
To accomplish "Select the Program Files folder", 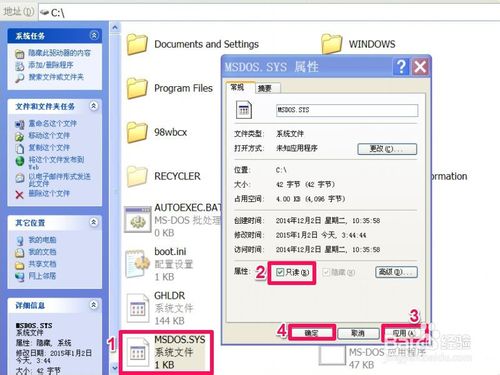I will [x=170, y=88].
